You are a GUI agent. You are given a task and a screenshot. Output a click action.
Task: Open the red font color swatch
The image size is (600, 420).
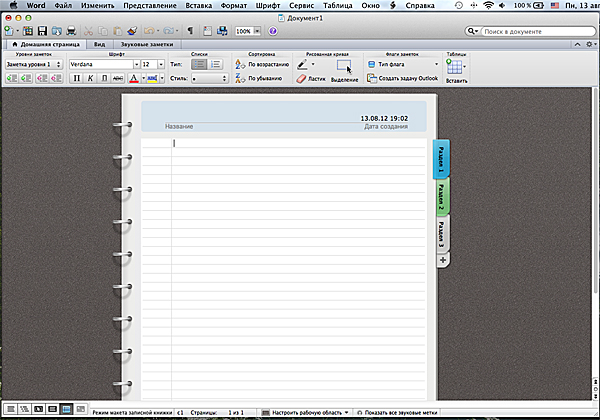(x=134, y=77)
